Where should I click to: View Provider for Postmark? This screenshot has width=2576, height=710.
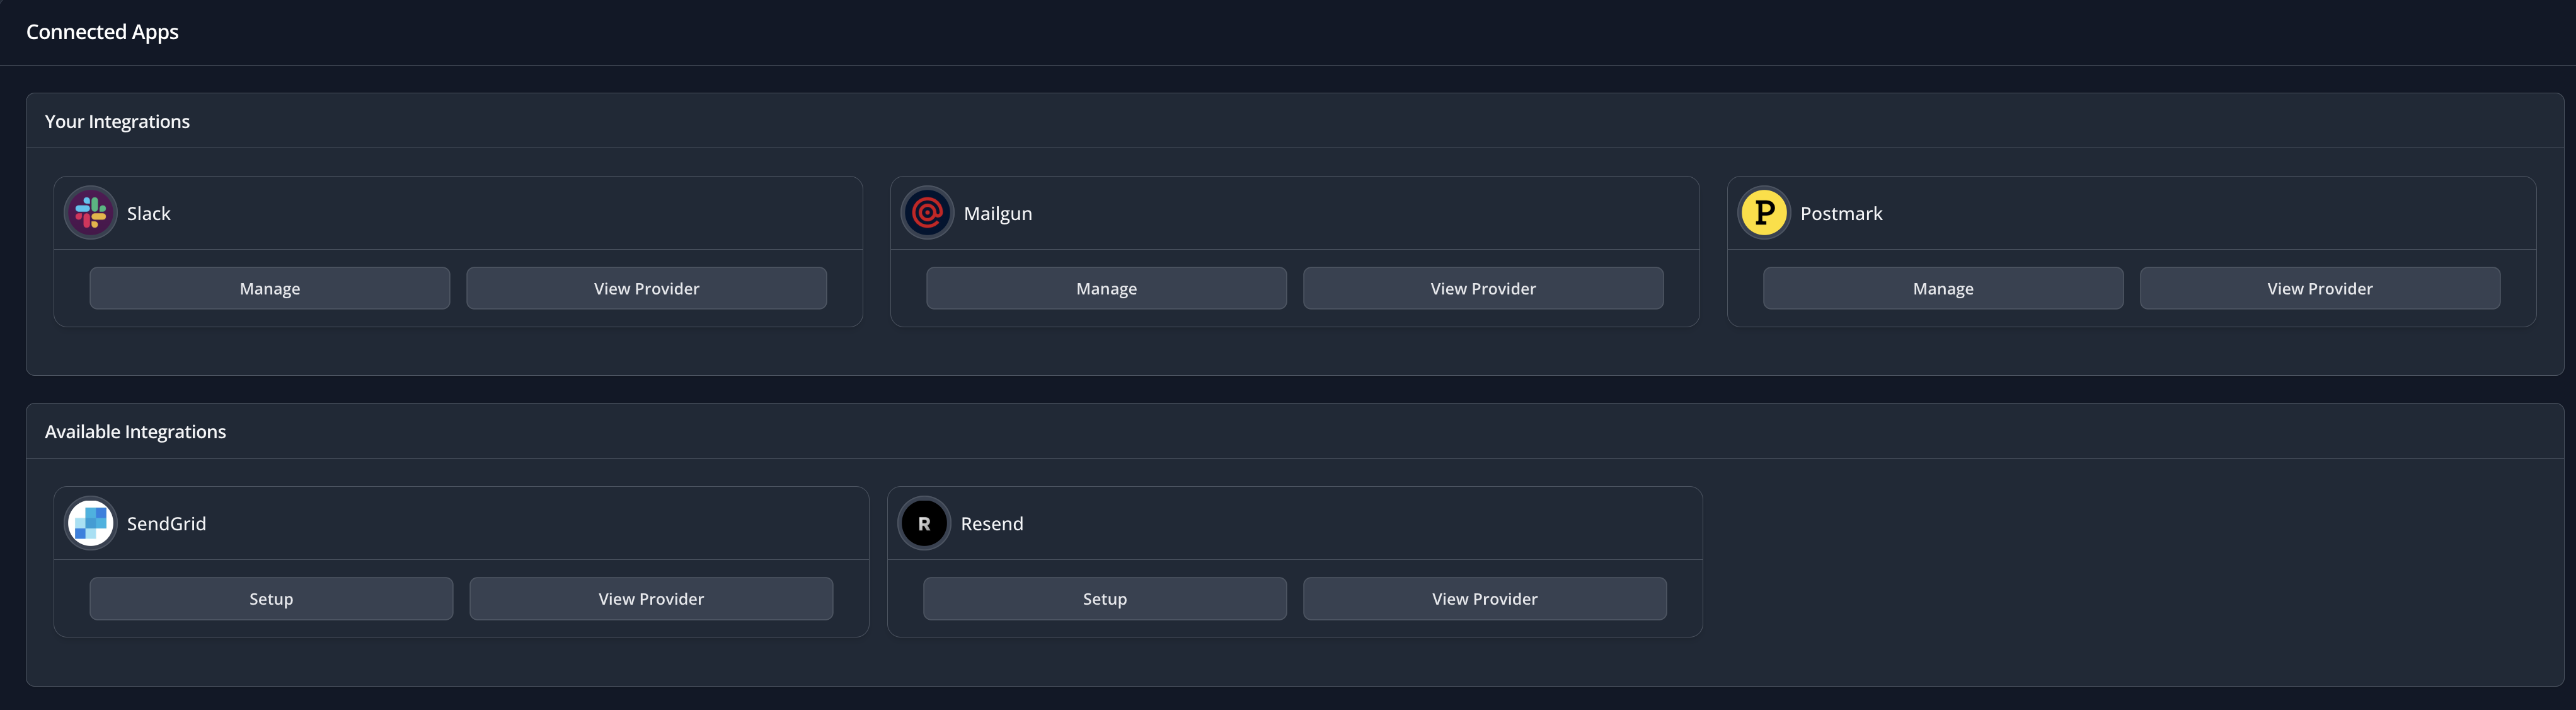coord(2319,288)
